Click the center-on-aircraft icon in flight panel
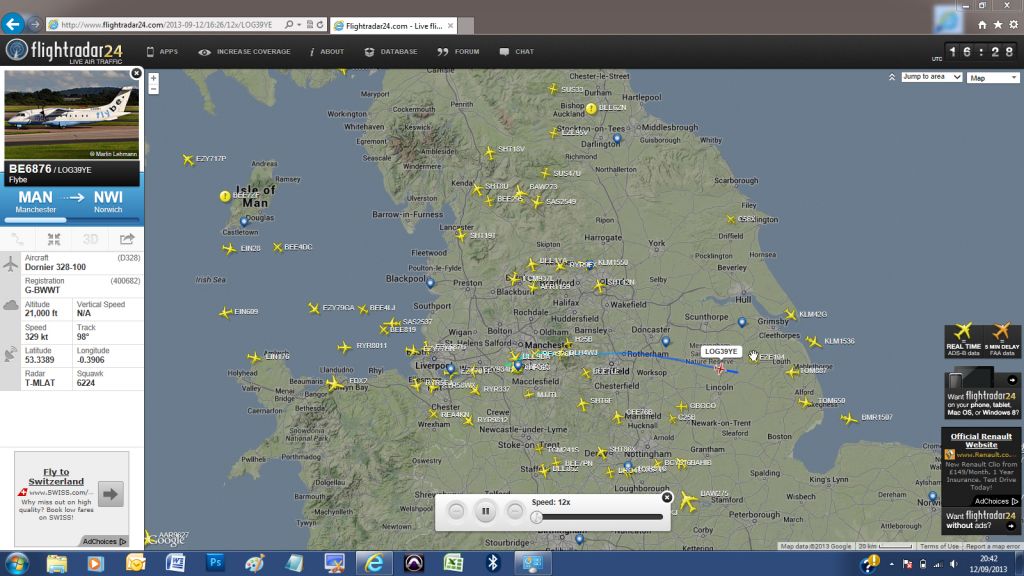 click(x=54, y=239)
